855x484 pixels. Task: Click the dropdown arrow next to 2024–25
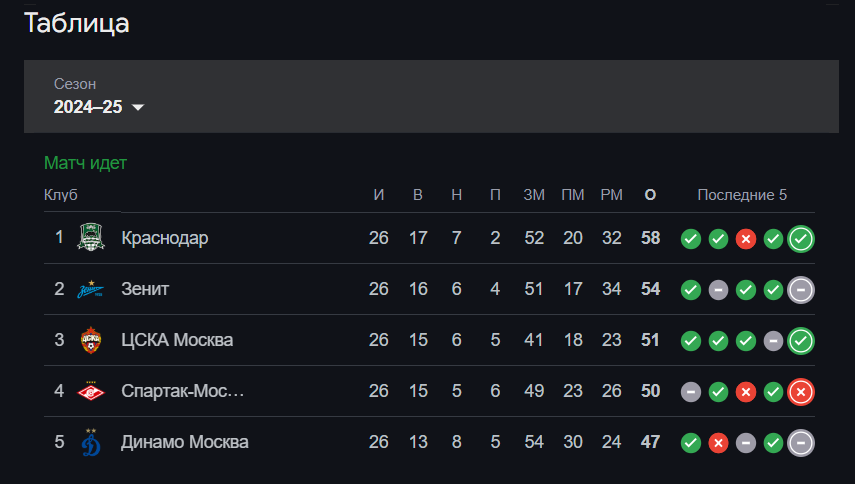coord(138,107)
